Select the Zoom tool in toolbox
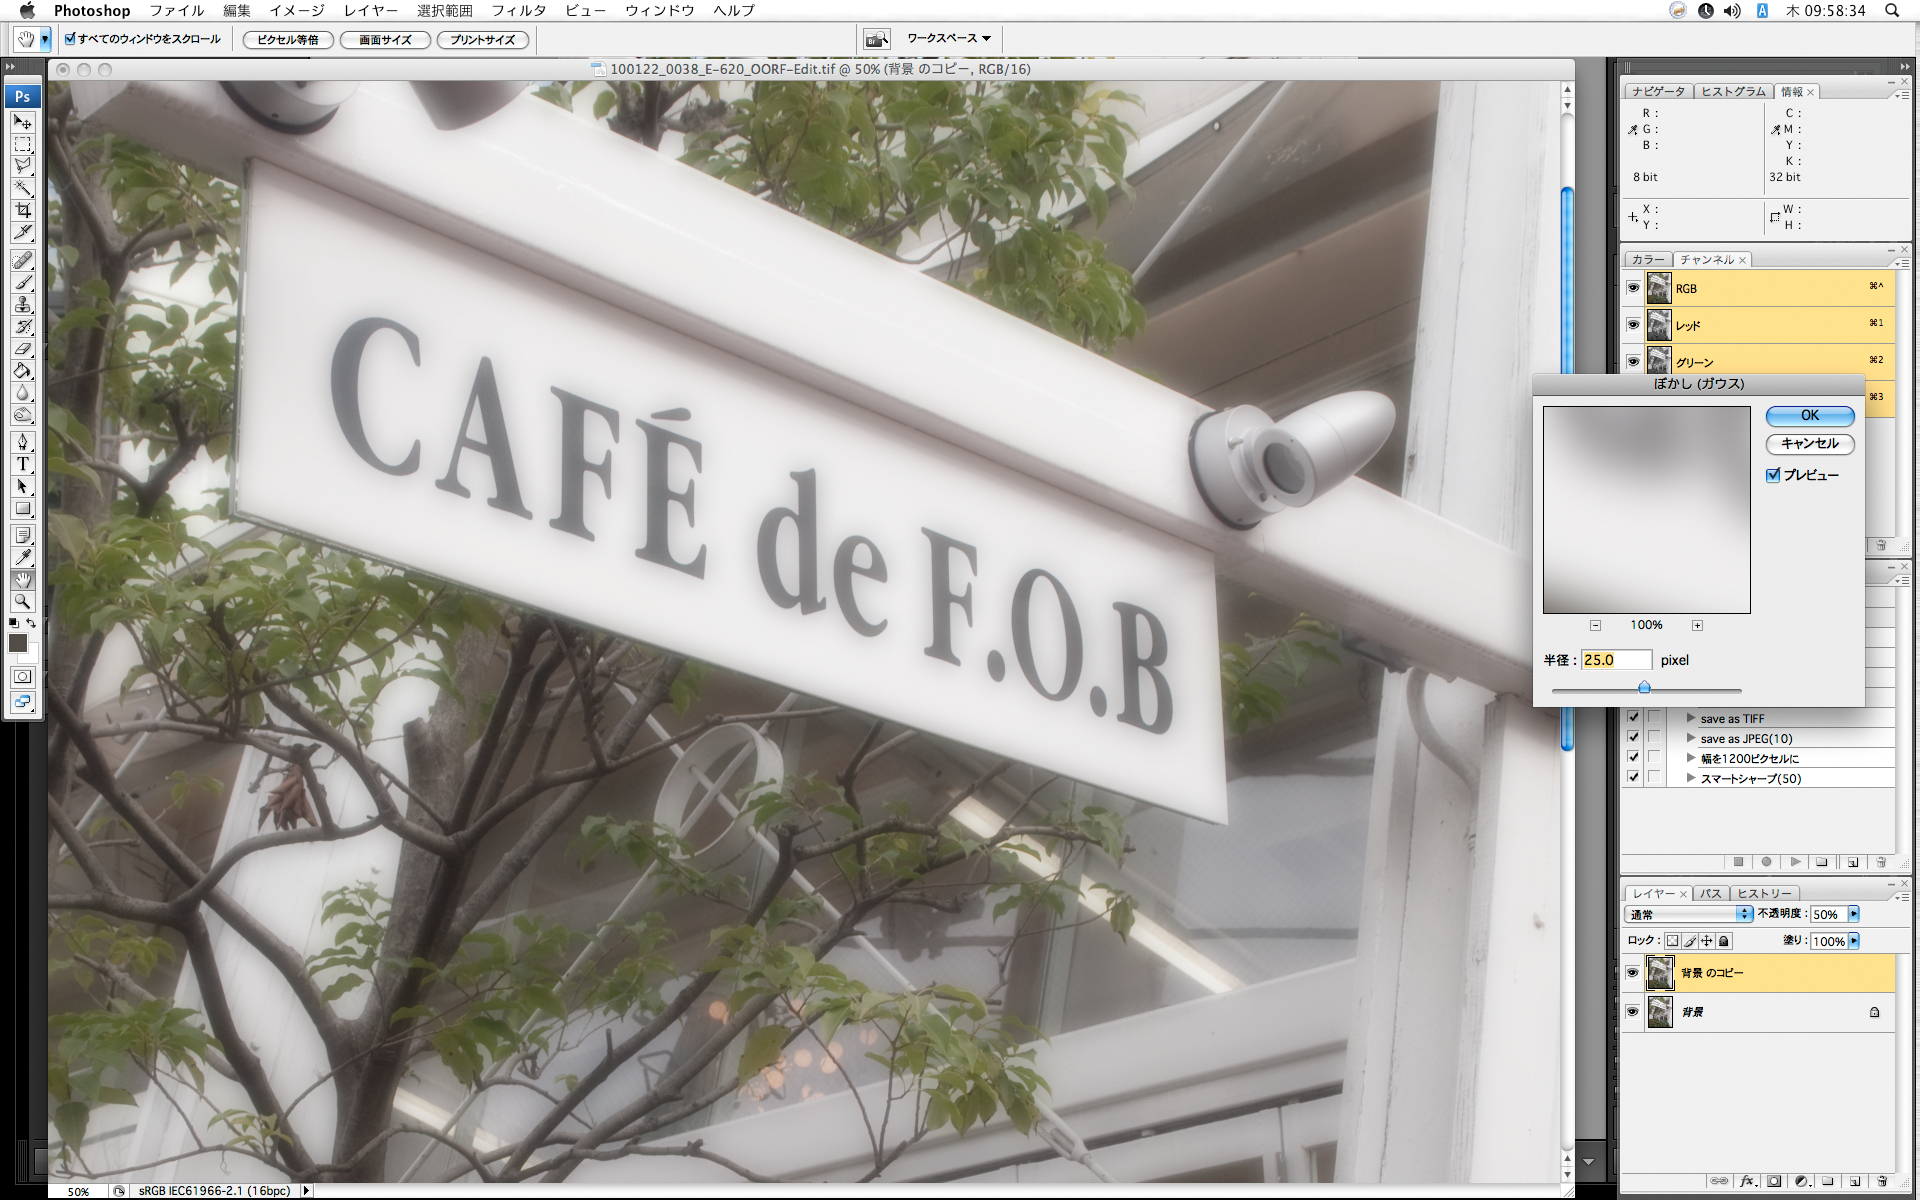1920x1200 pixels. coord(23,601)
